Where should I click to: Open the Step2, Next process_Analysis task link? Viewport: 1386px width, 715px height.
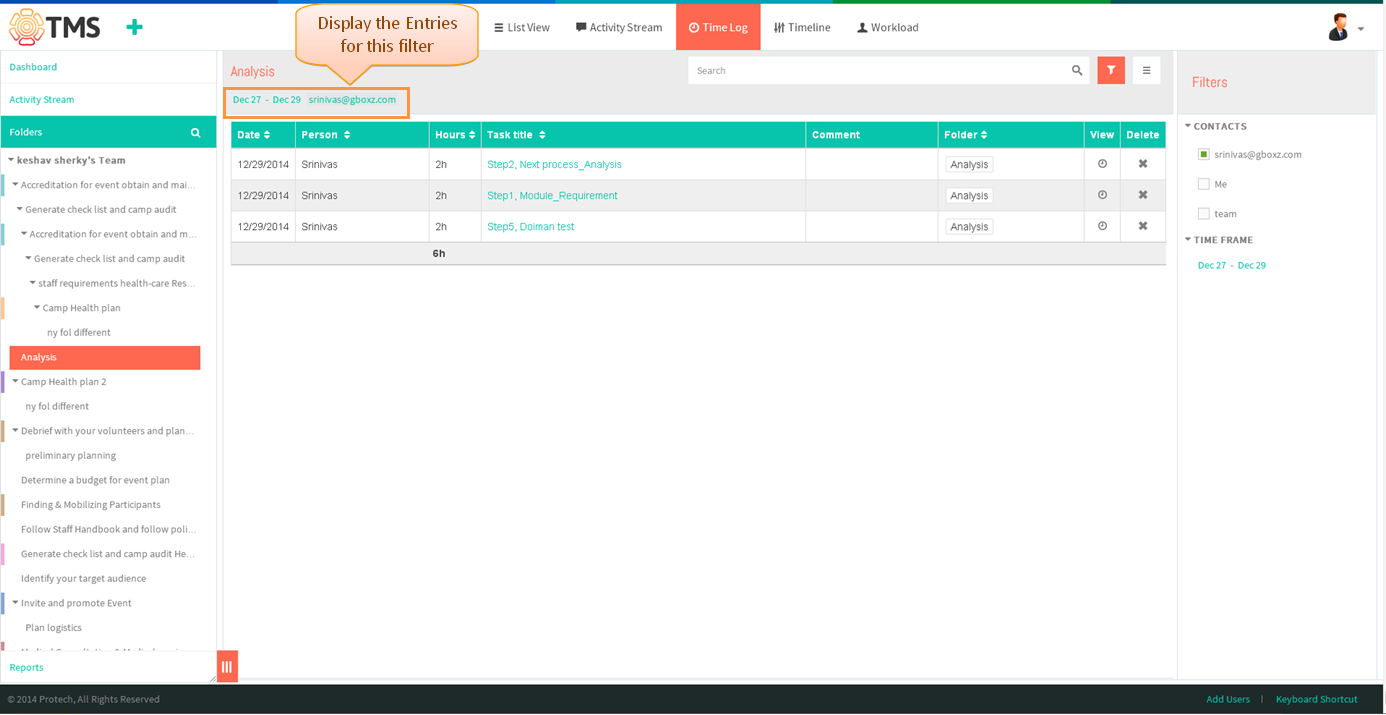pyautogui.click(x=554, y=164)
